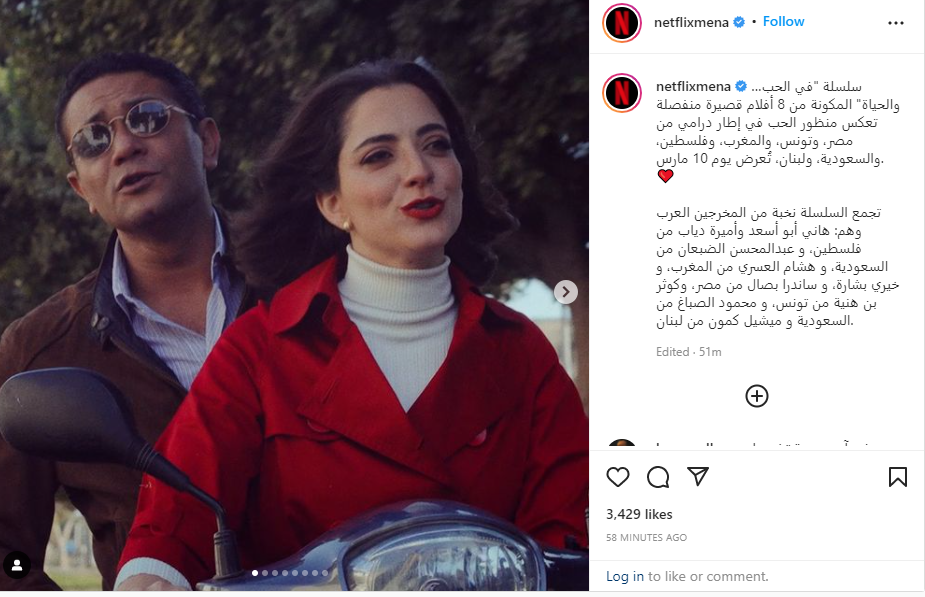Like the post with the heart icon
The height and width of the screenshot is (597, 925).
pyautogui.click(x=618, y=477)
